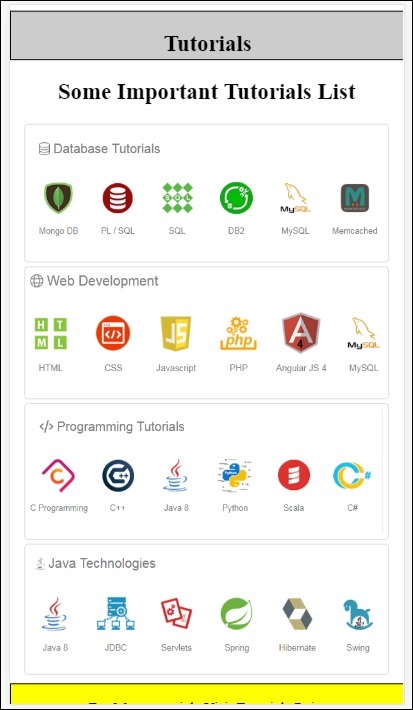Click the Angular JS 4 label
Viewport: 413px width, 710px height.
[301, 368]
